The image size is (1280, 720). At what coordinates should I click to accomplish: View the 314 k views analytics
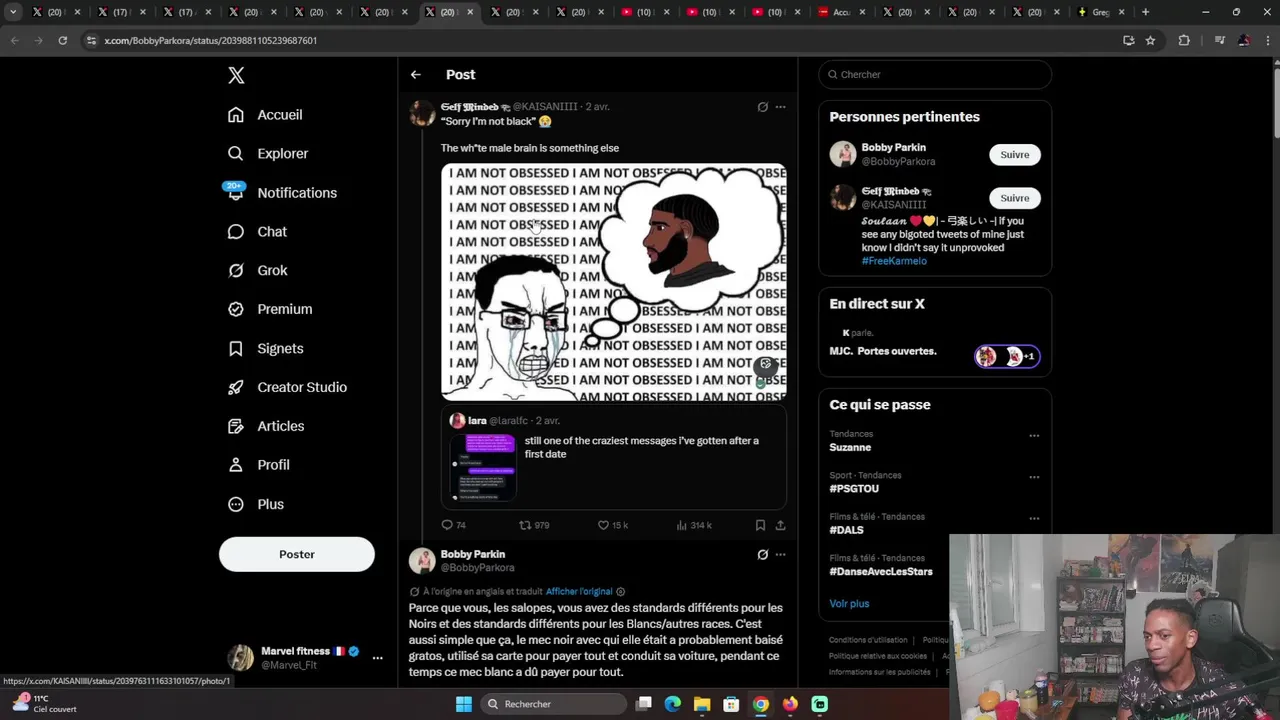pyautogui.click(x=694, y=525)
